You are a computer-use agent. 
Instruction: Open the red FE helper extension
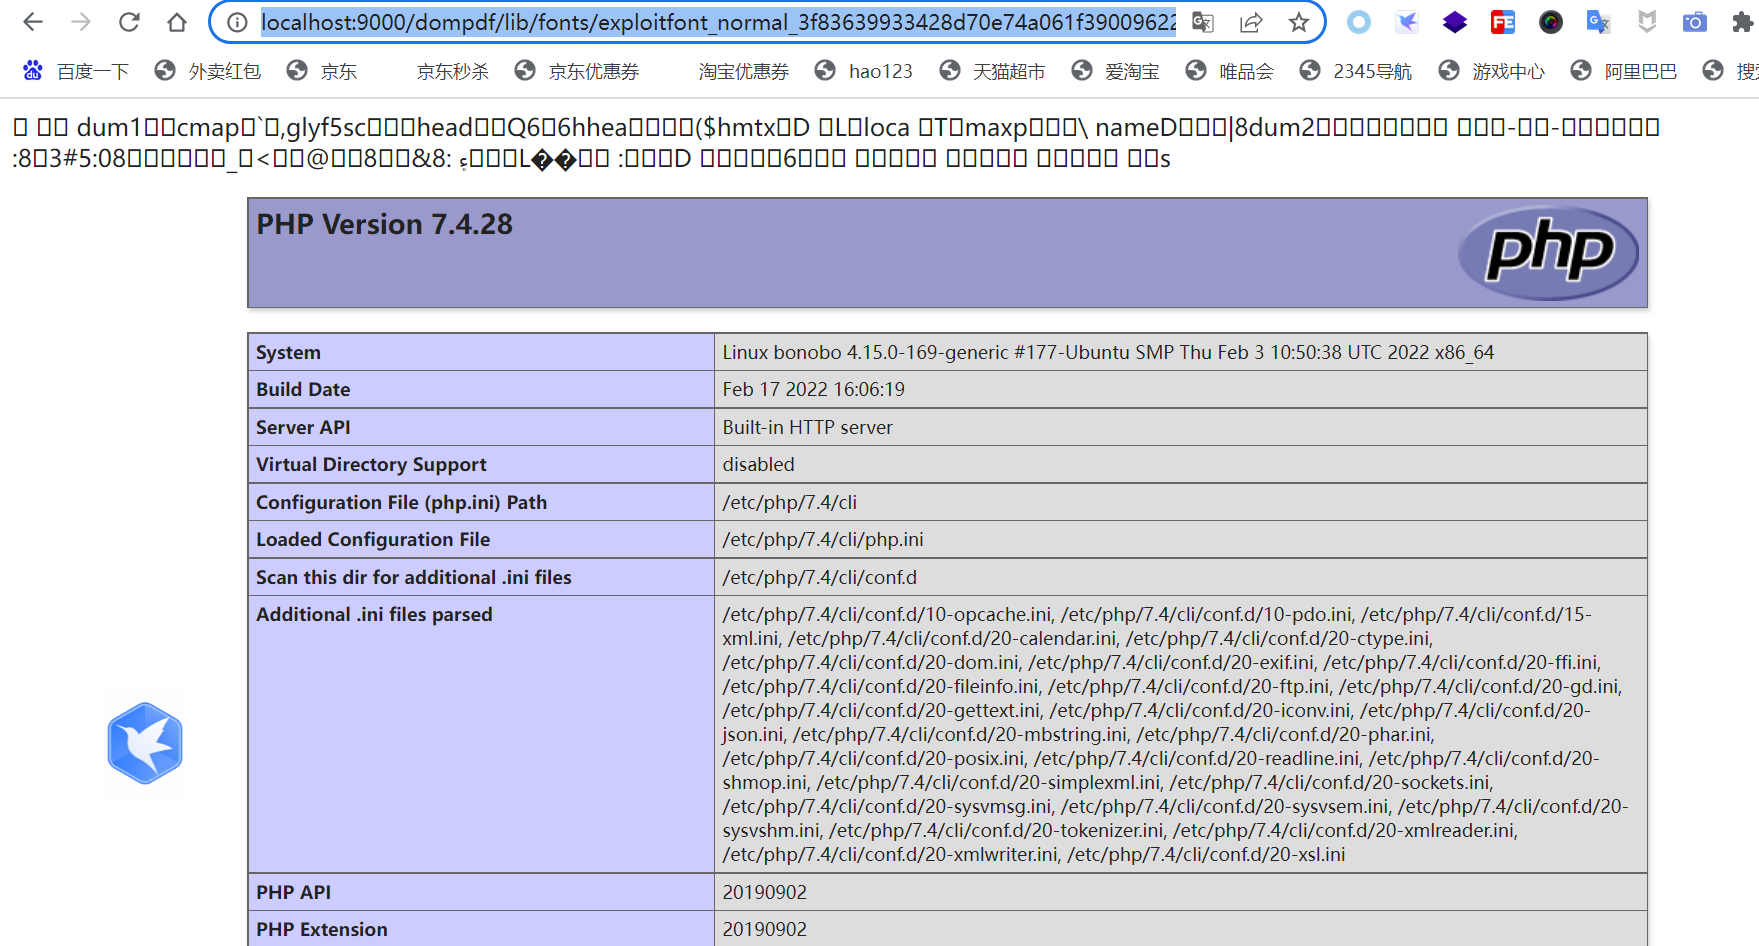(x=1503, y=22)
